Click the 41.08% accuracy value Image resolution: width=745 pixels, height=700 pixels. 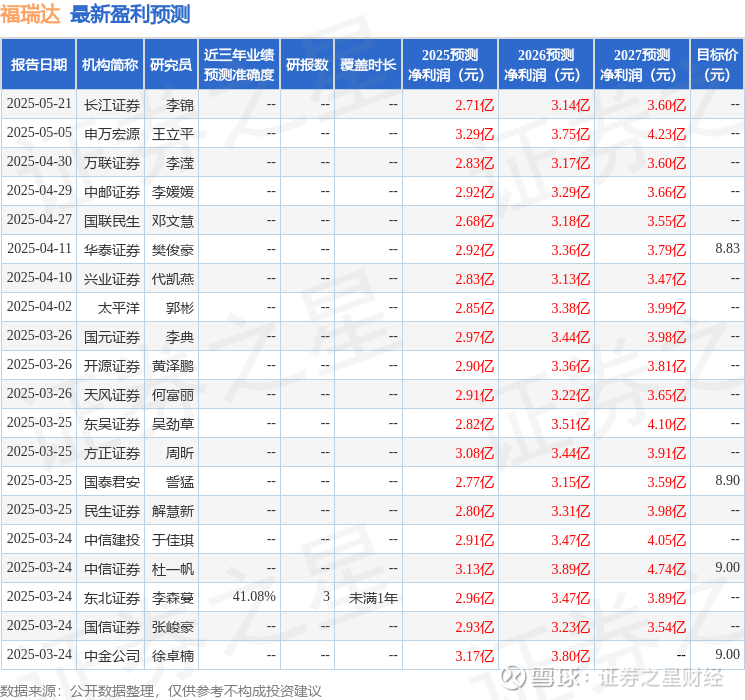(x=254, y=596)
